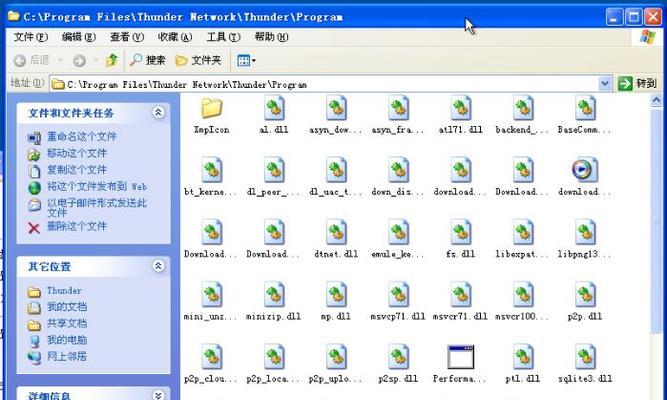Select the msvcr71.dll file icon
Viewport: 667px width, 400px height.
click(461, 294)
